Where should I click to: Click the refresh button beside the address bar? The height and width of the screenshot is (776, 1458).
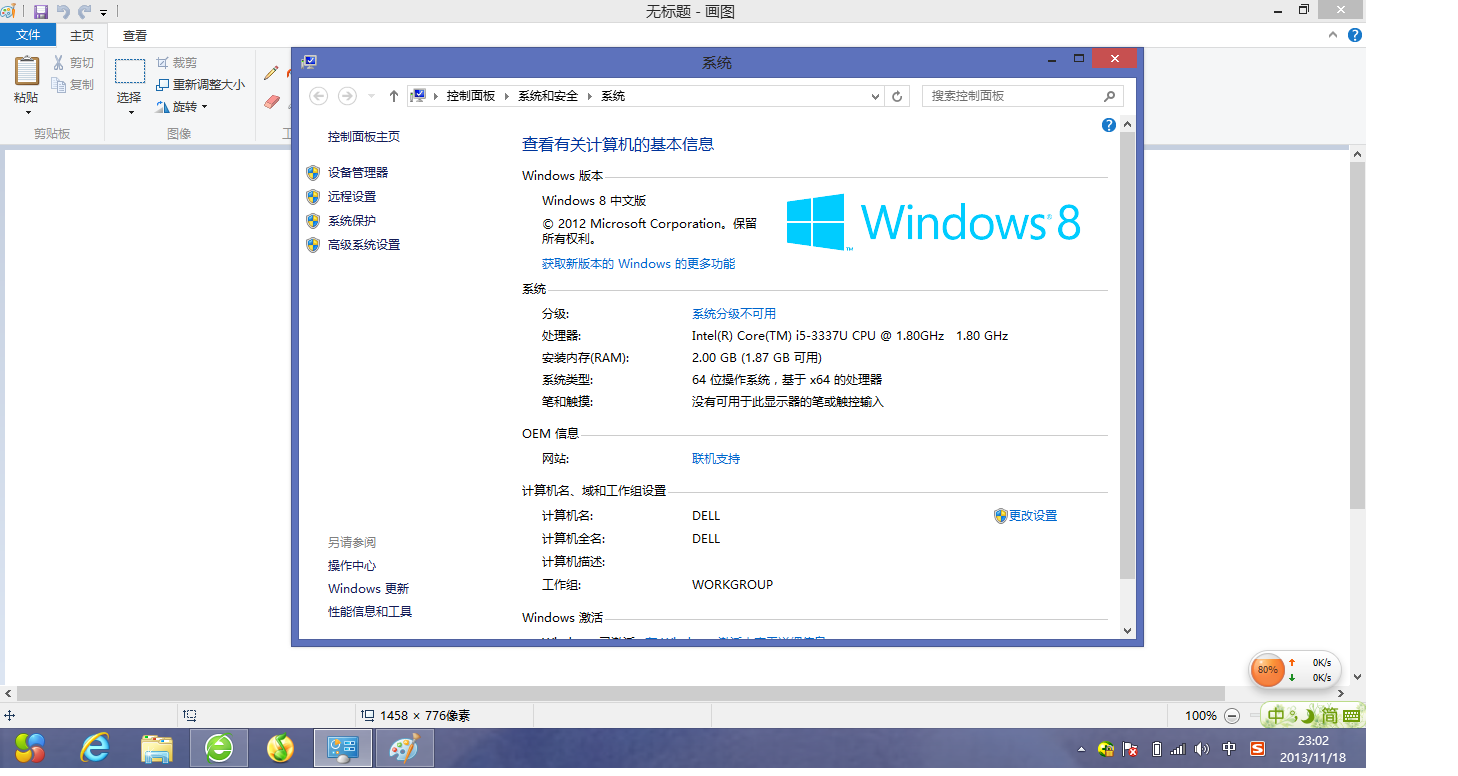897,96
